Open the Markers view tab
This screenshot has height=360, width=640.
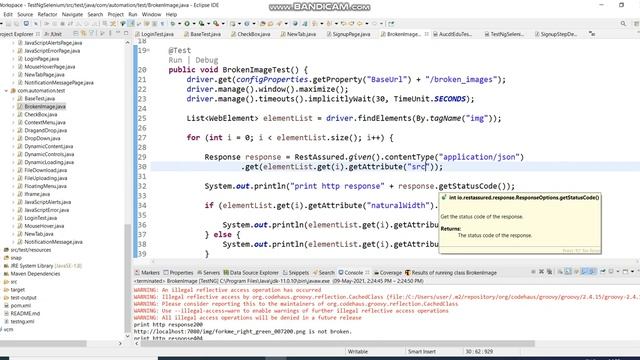point(147,273)
